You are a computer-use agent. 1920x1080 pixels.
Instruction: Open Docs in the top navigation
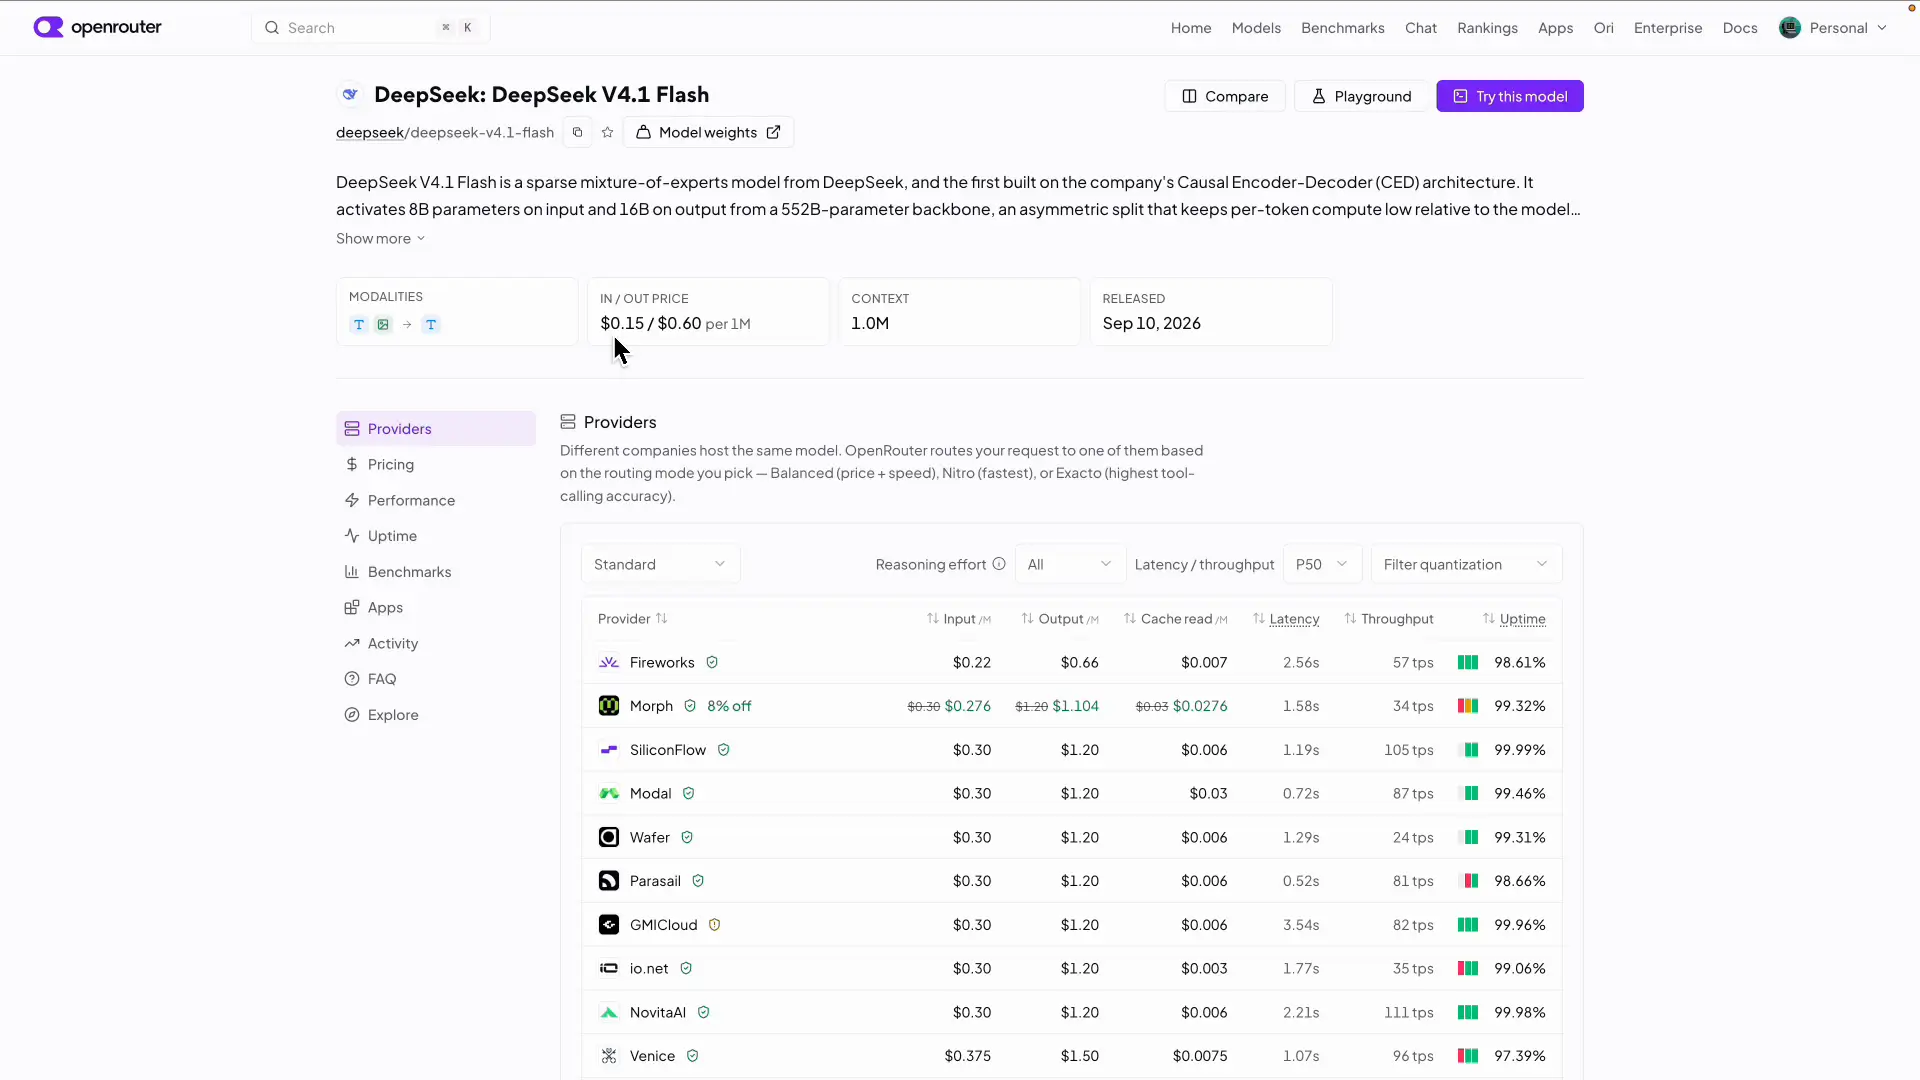1740,28
